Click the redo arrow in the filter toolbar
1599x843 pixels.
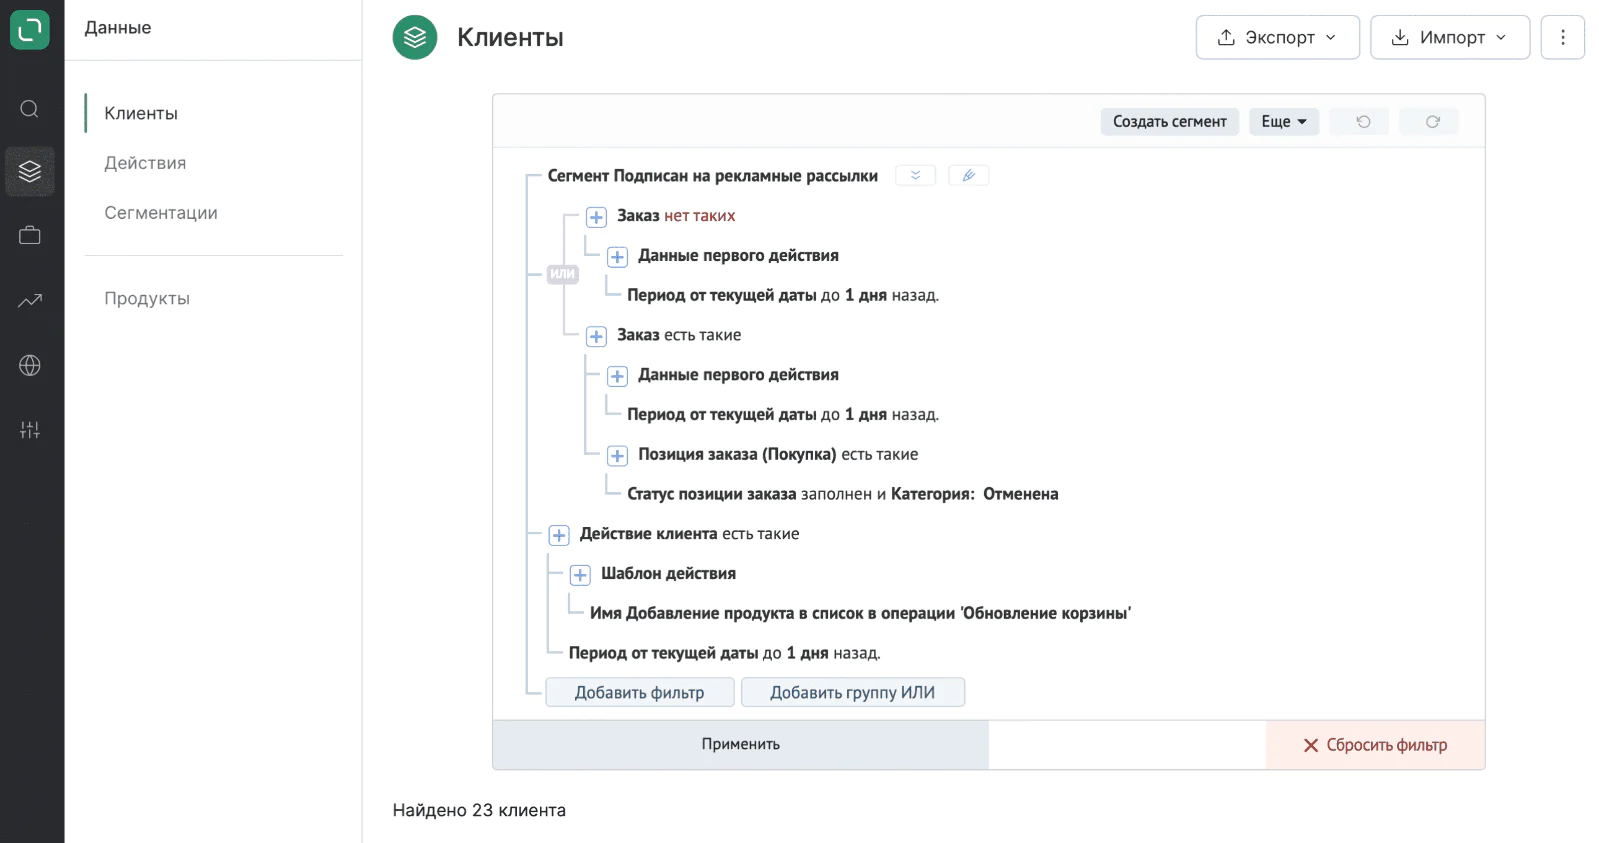tap(1432, 121)
